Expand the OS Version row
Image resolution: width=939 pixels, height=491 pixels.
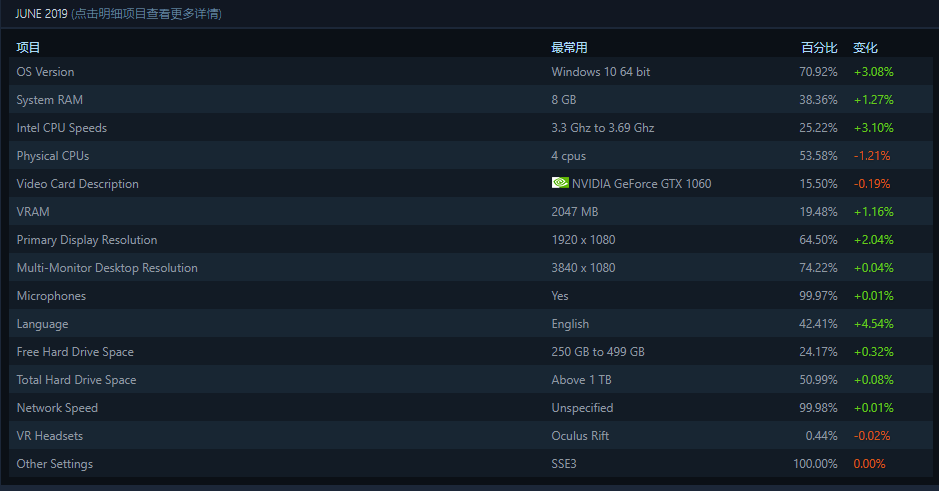coord(471,71)
